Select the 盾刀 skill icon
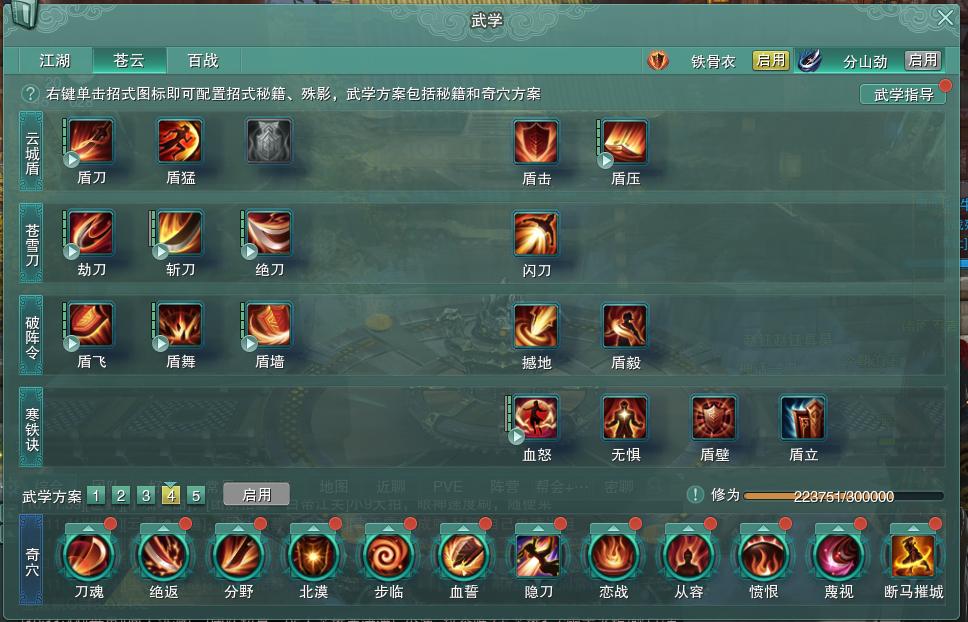This screenshot has height=622, width=968. pyautogui.click(x=91, y=141)
